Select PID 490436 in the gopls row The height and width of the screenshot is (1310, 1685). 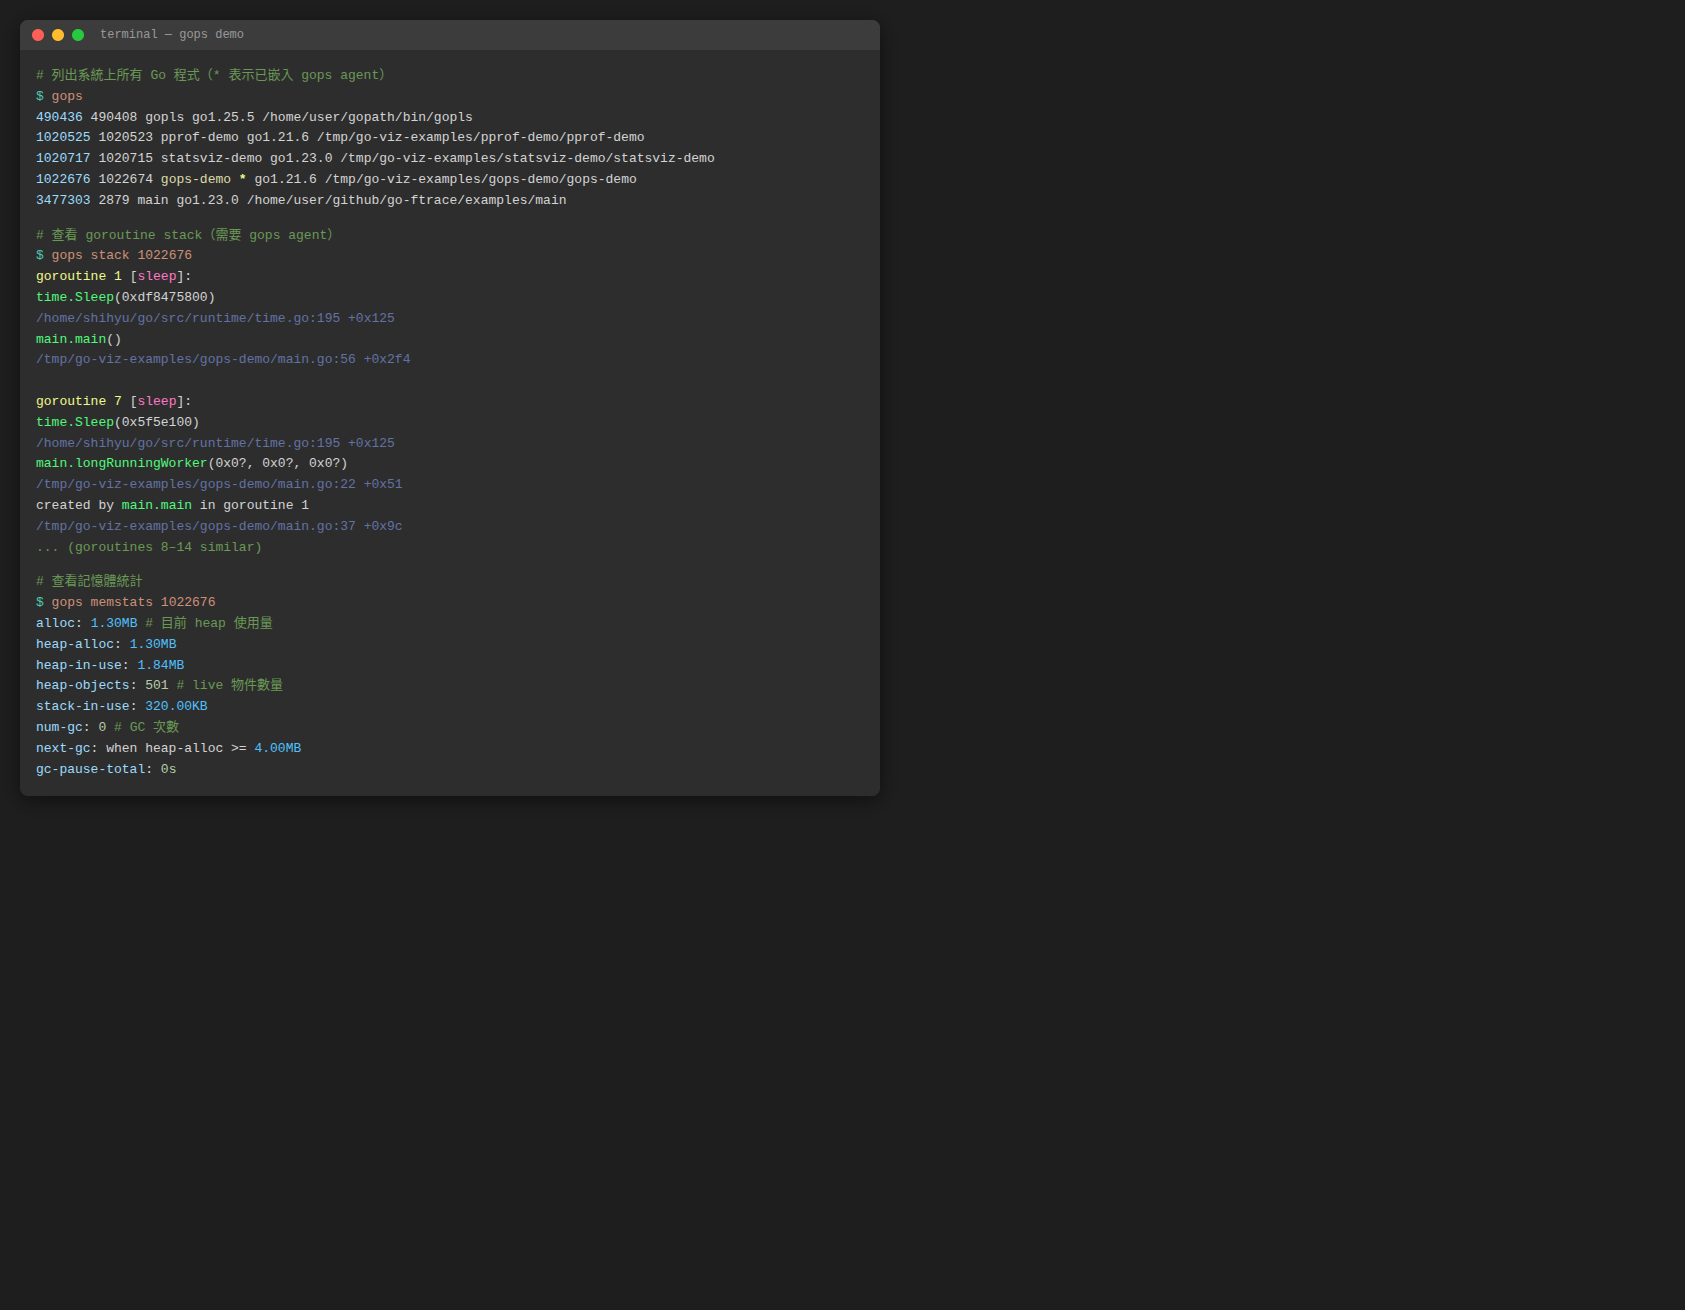pyautogui.click(x=59, y=117)
